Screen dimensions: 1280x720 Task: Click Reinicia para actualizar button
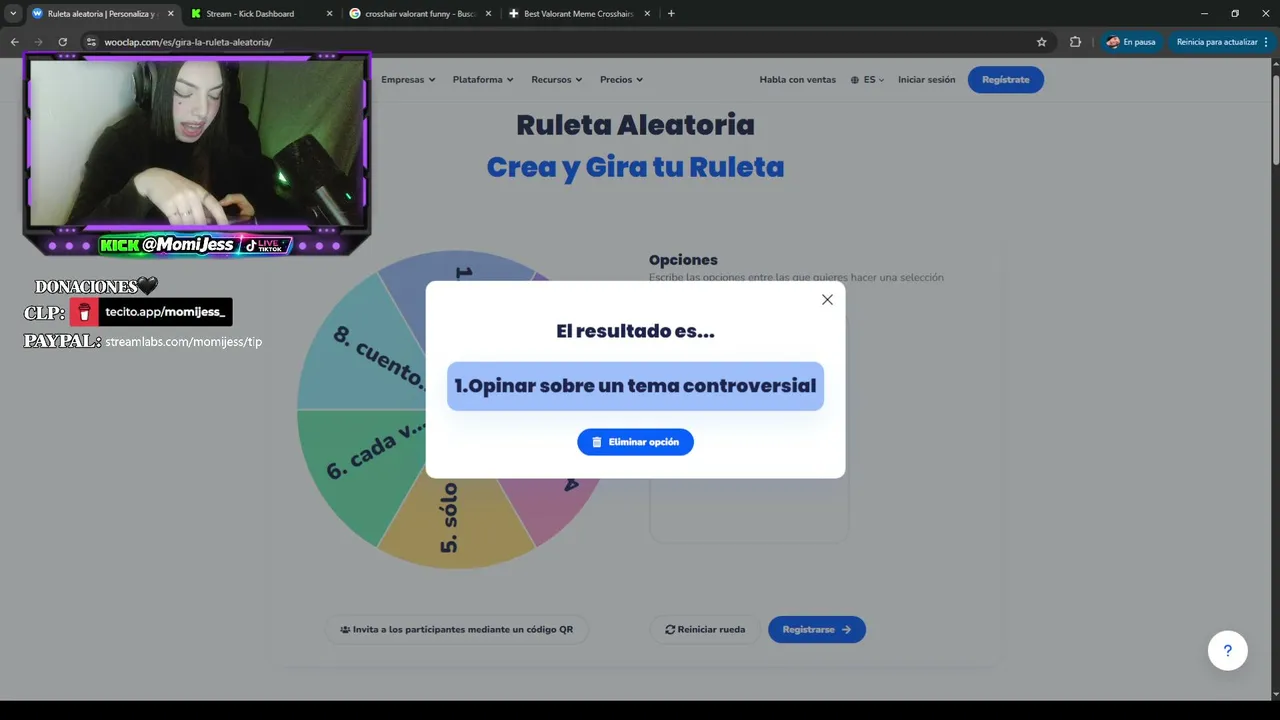1222,42
